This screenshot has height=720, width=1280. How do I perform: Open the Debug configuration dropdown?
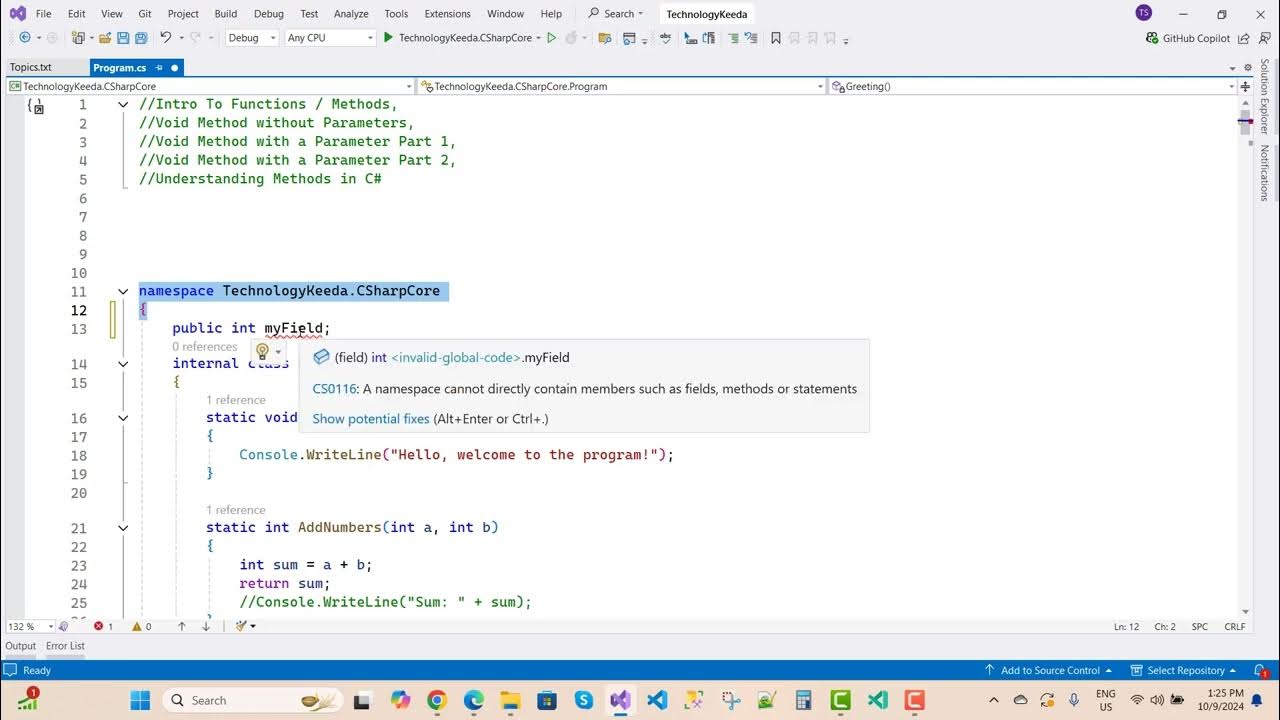[252, 38]
